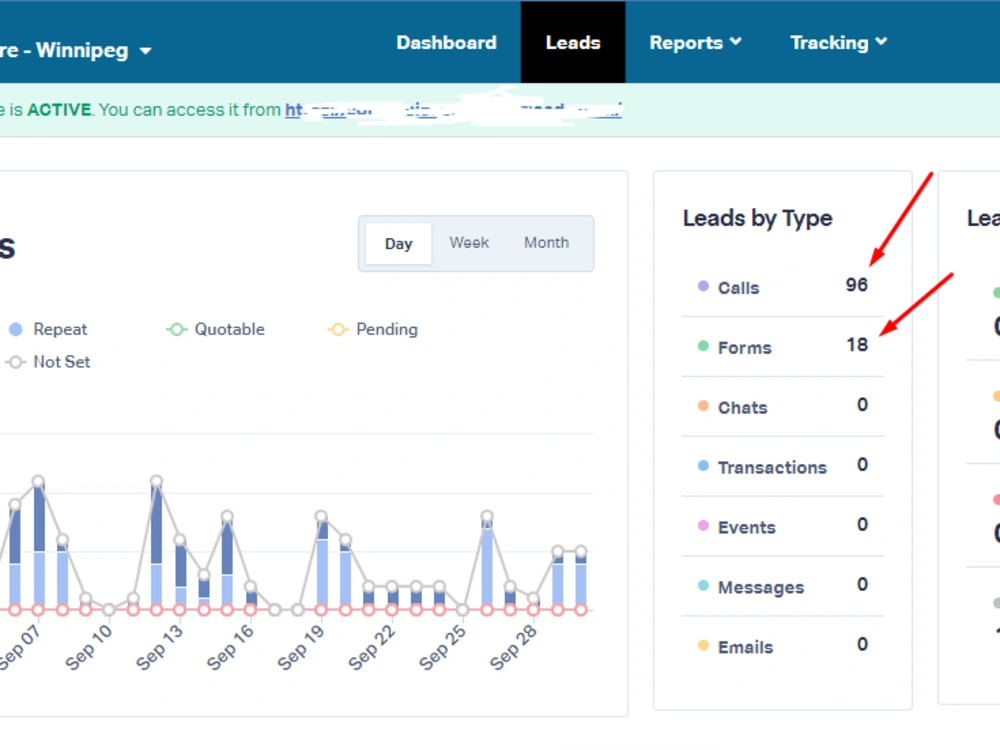This screenshot has width=1000, height=750.
Task: Toggle the Quotable series in legend
Action: (216, 329)
